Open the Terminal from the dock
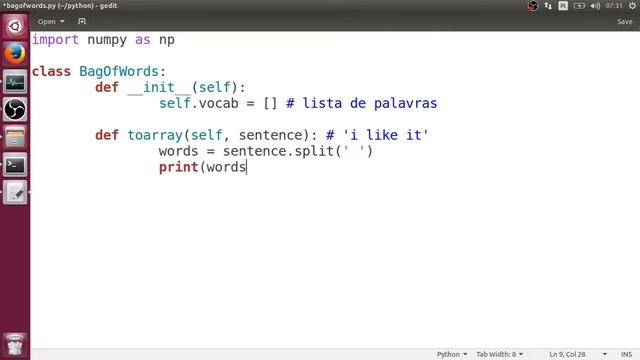 pos(15,165)
